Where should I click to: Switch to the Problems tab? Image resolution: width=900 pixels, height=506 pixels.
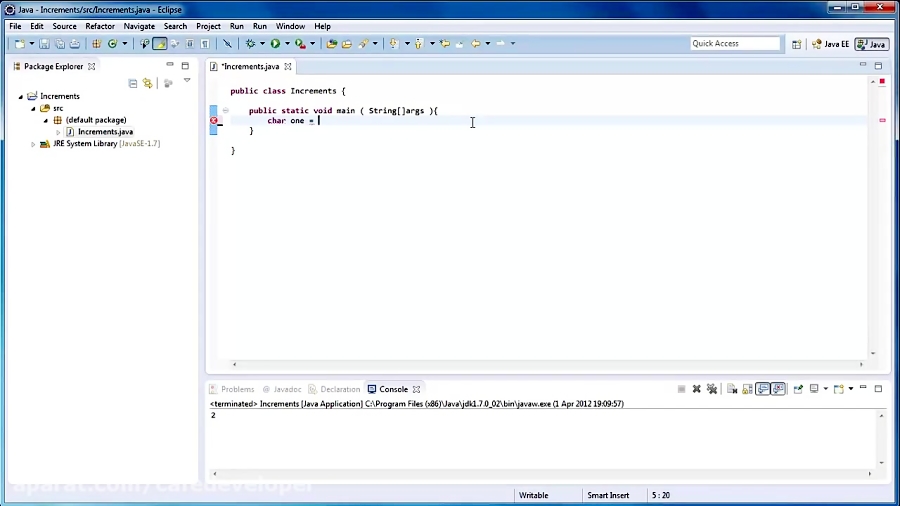(x=232, y=389)
